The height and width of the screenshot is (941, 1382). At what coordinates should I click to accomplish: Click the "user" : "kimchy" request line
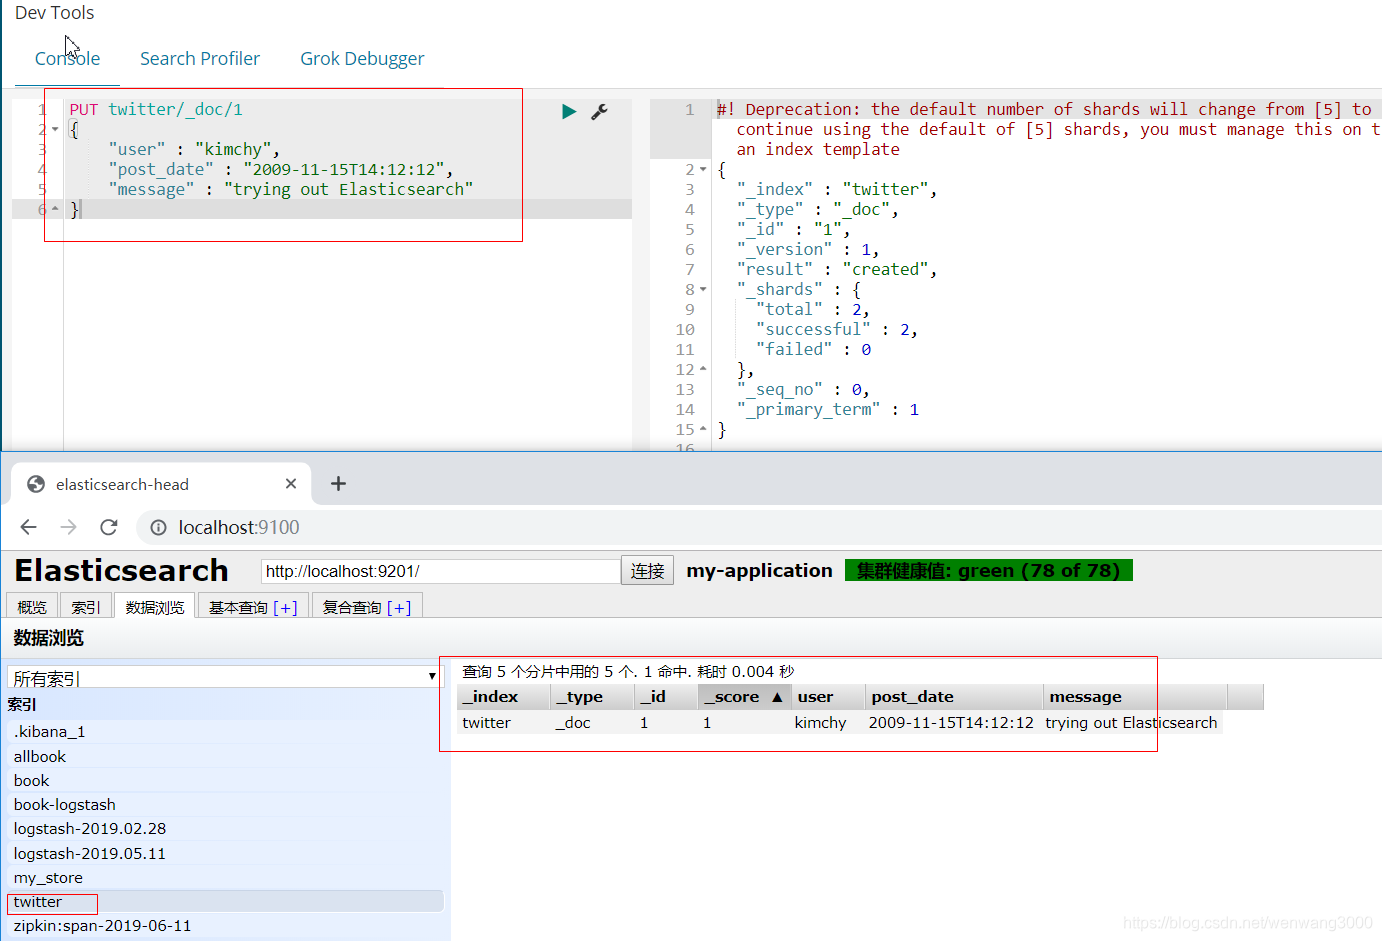[x=194, y=149]
